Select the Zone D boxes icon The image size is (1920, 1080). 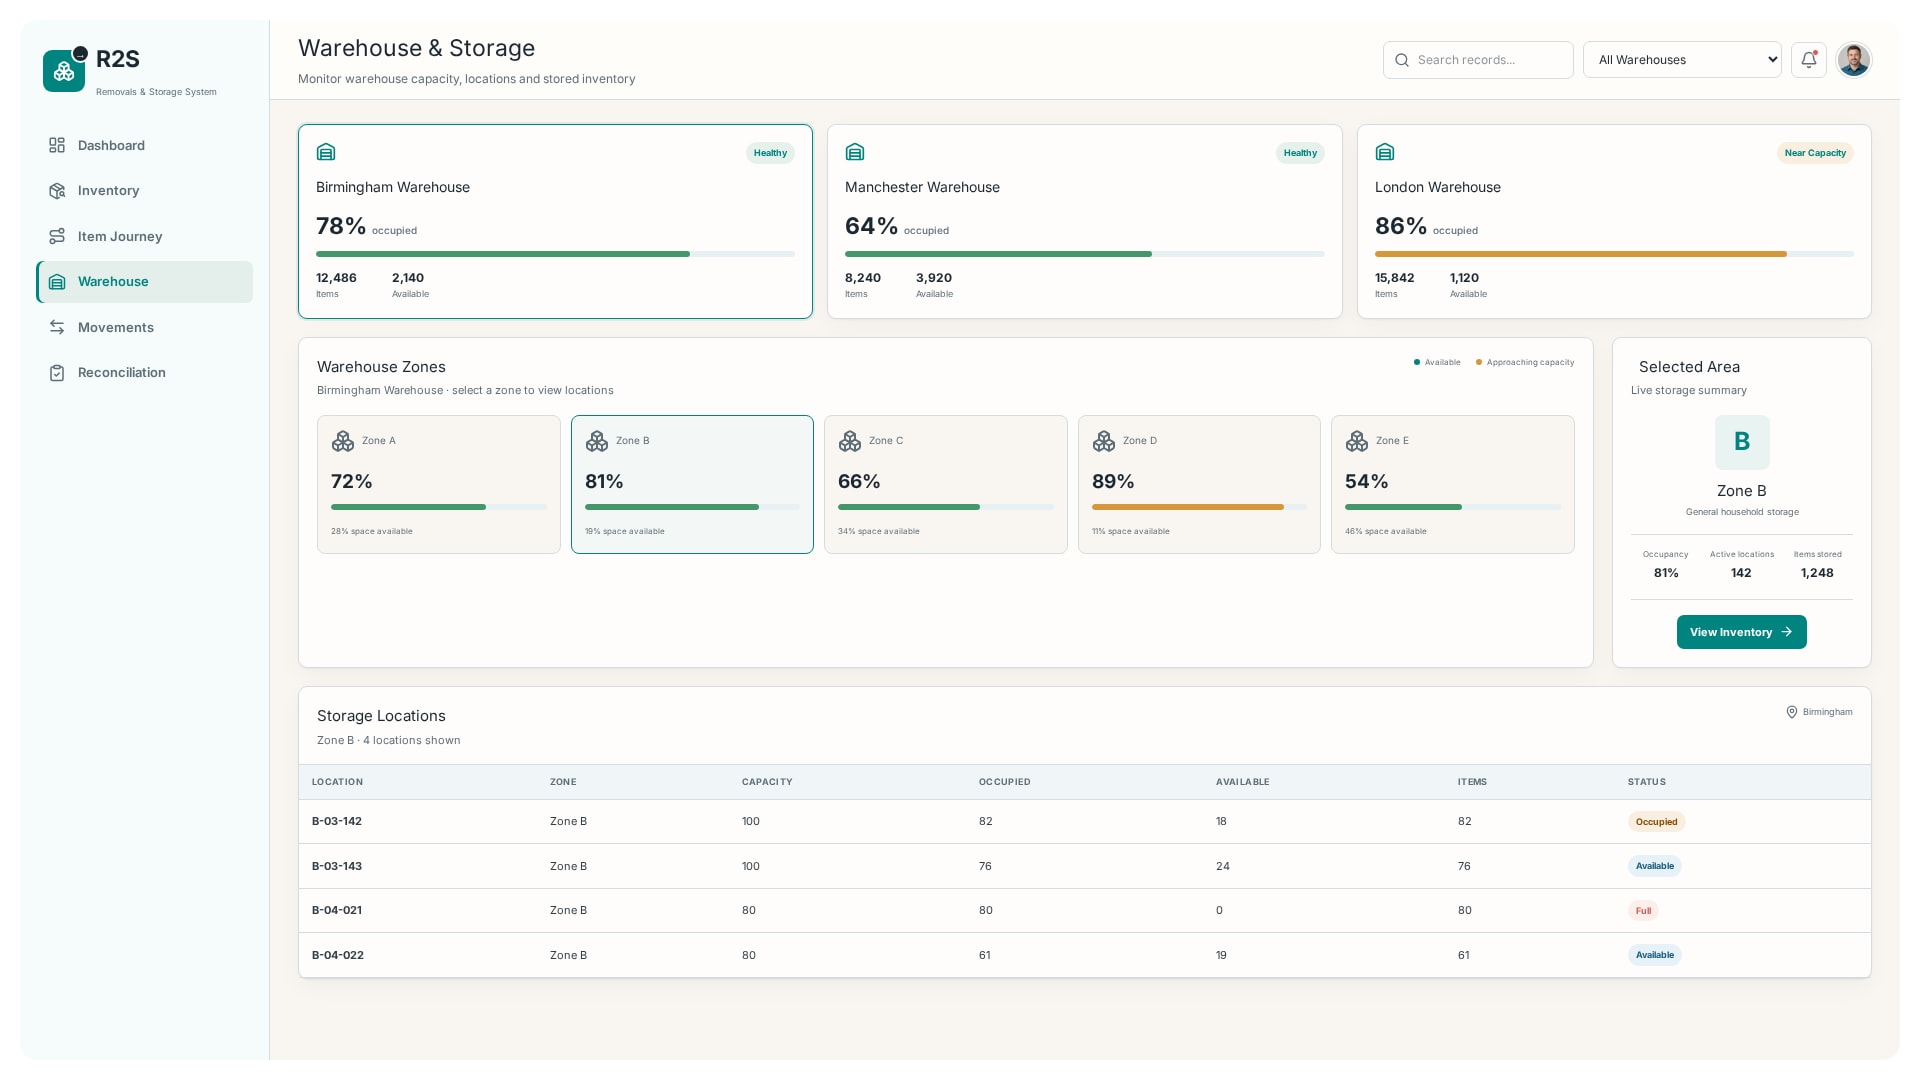click(x=1104, y=441)
